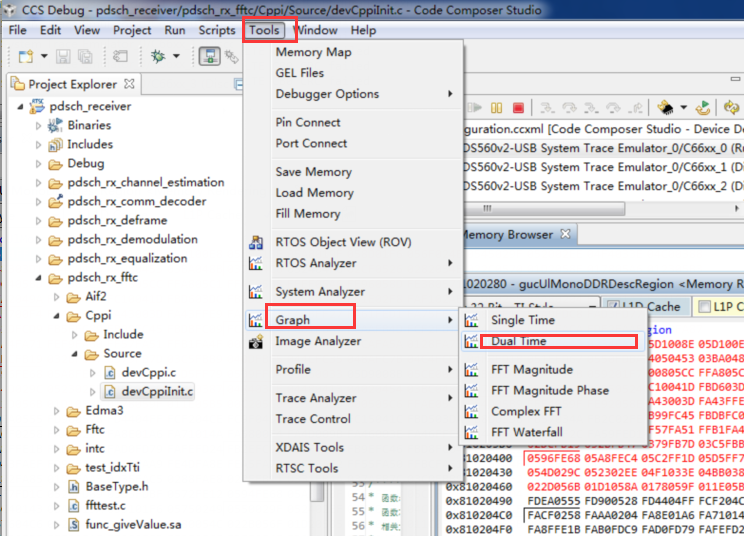Viewport: 744px width, 536px height.
Task: Click the Binaries node icon
Action: coord(55,125)
